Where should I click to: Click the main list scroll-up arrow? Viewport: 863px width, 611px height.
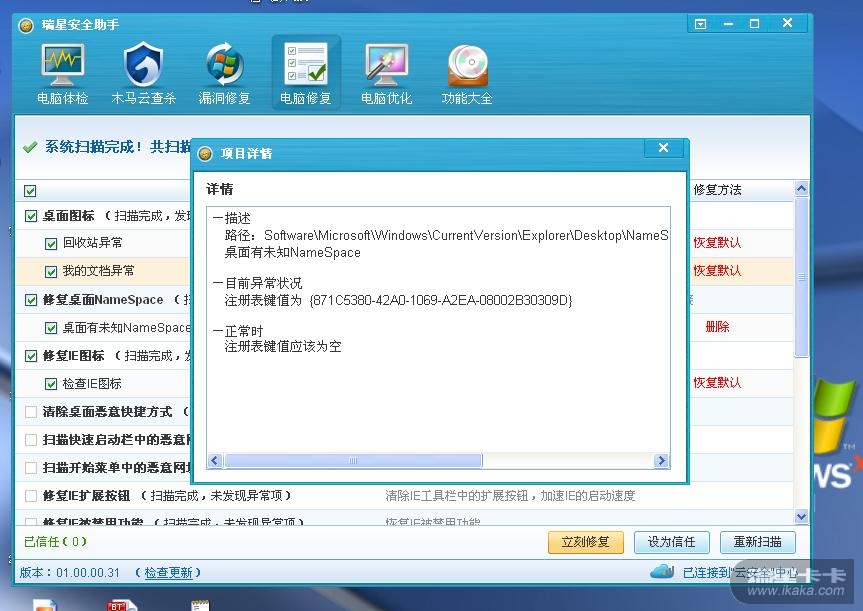coord(801,189)
